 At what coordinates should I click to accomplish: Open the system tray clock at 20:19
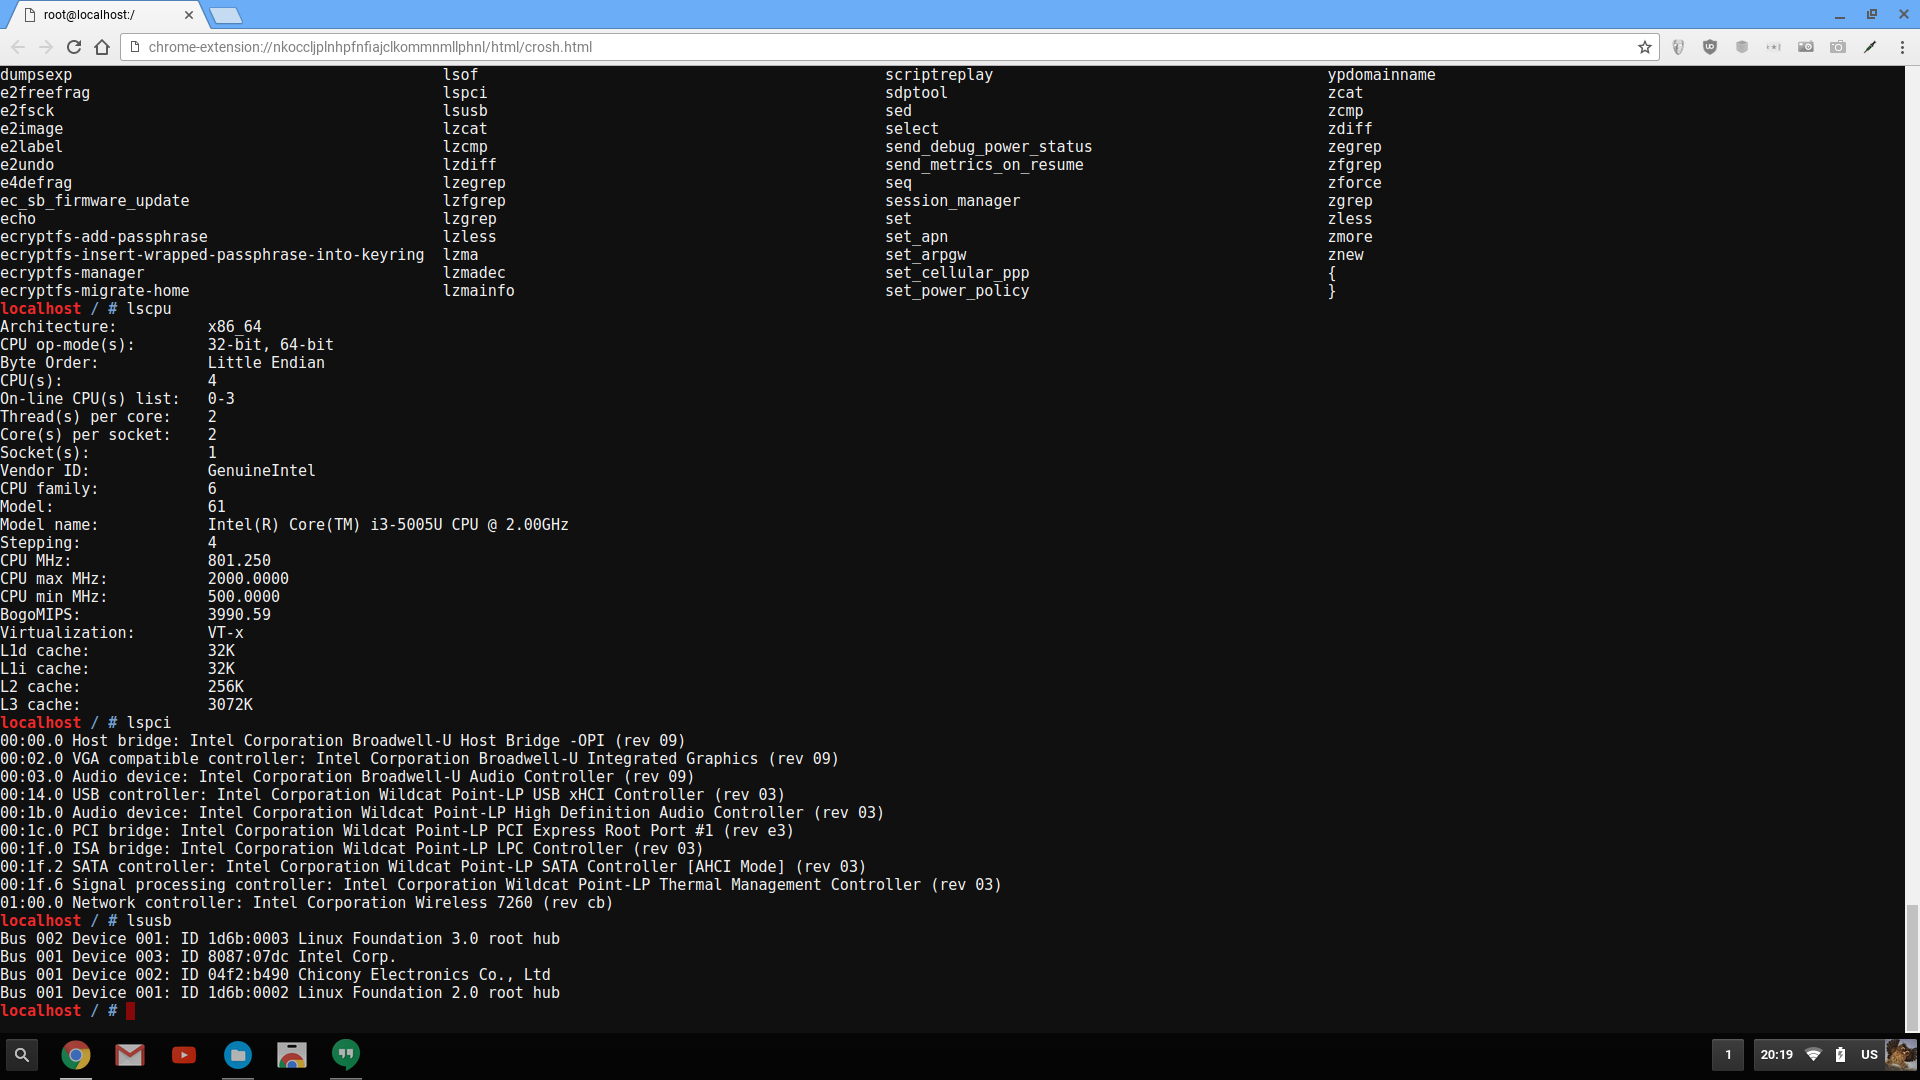tap(1777, 1055)
